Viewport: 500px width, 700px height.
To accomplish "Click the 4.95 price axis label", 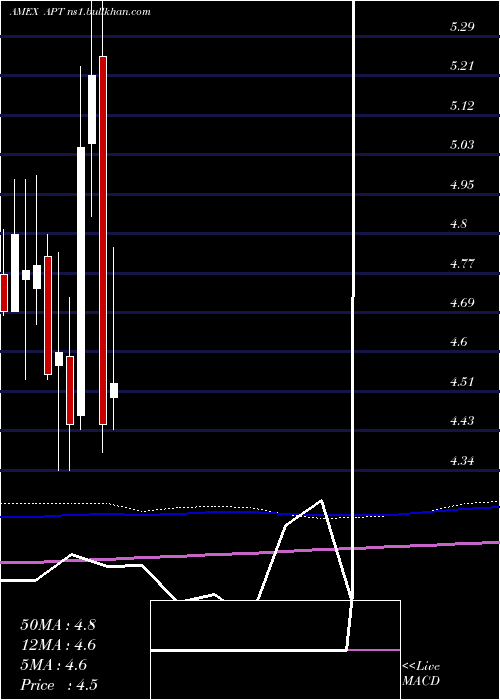I will tap(462, 185).
